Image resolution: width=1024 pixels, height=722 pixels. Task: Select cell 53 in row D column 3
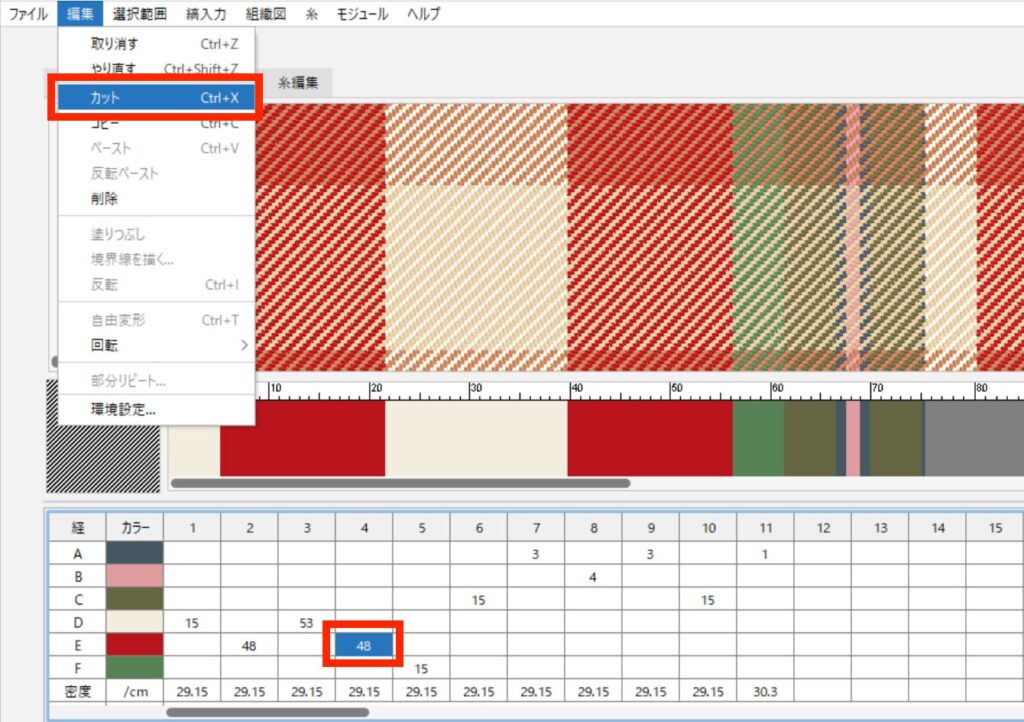coord(306,622)
